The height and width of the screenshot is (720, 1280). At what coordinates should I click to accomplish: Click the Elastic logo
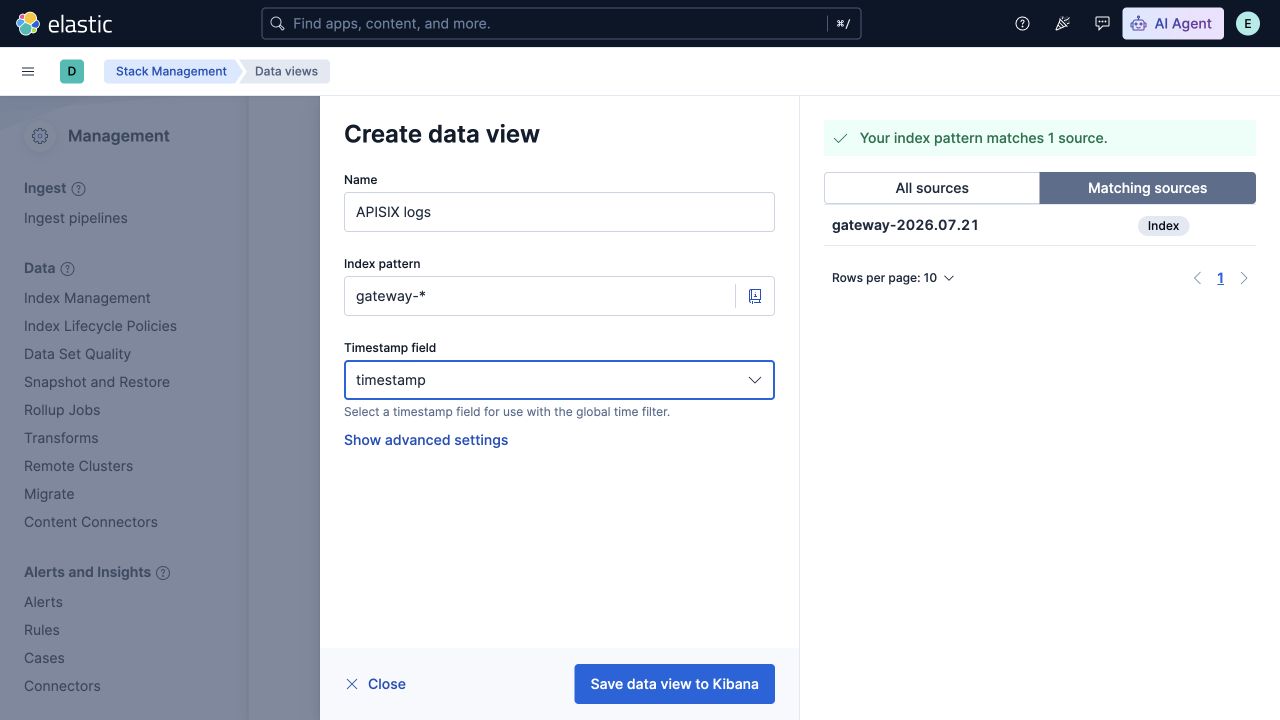click(x=64, y=23)
